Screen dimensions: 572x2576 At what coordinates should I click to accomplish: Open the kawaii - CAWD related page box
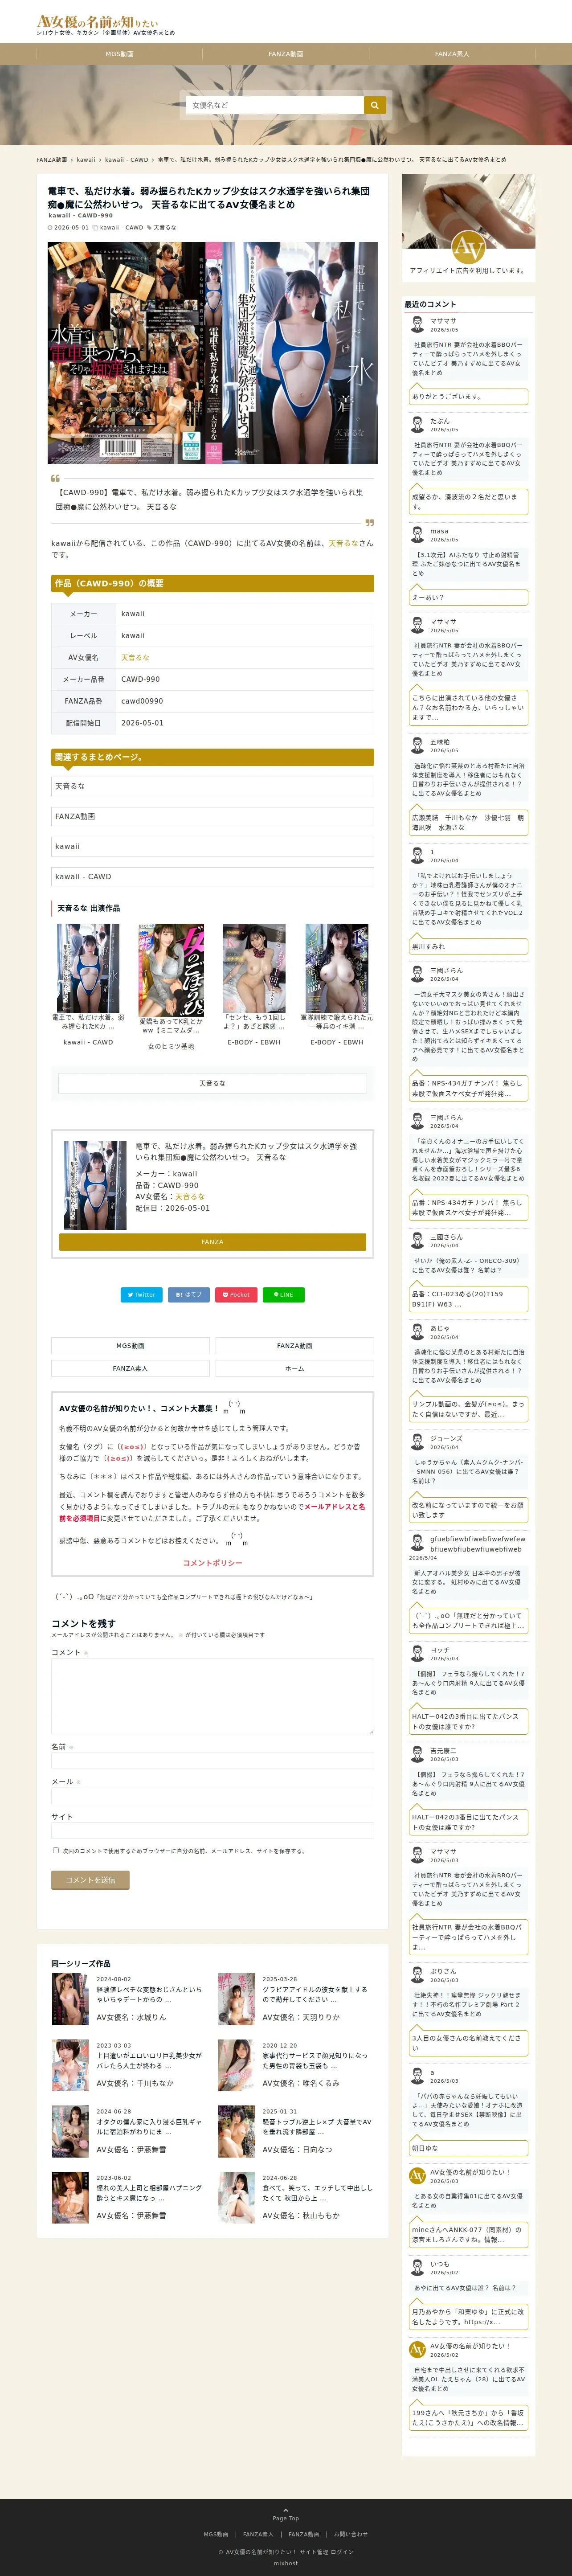click(x=212, y=877)
